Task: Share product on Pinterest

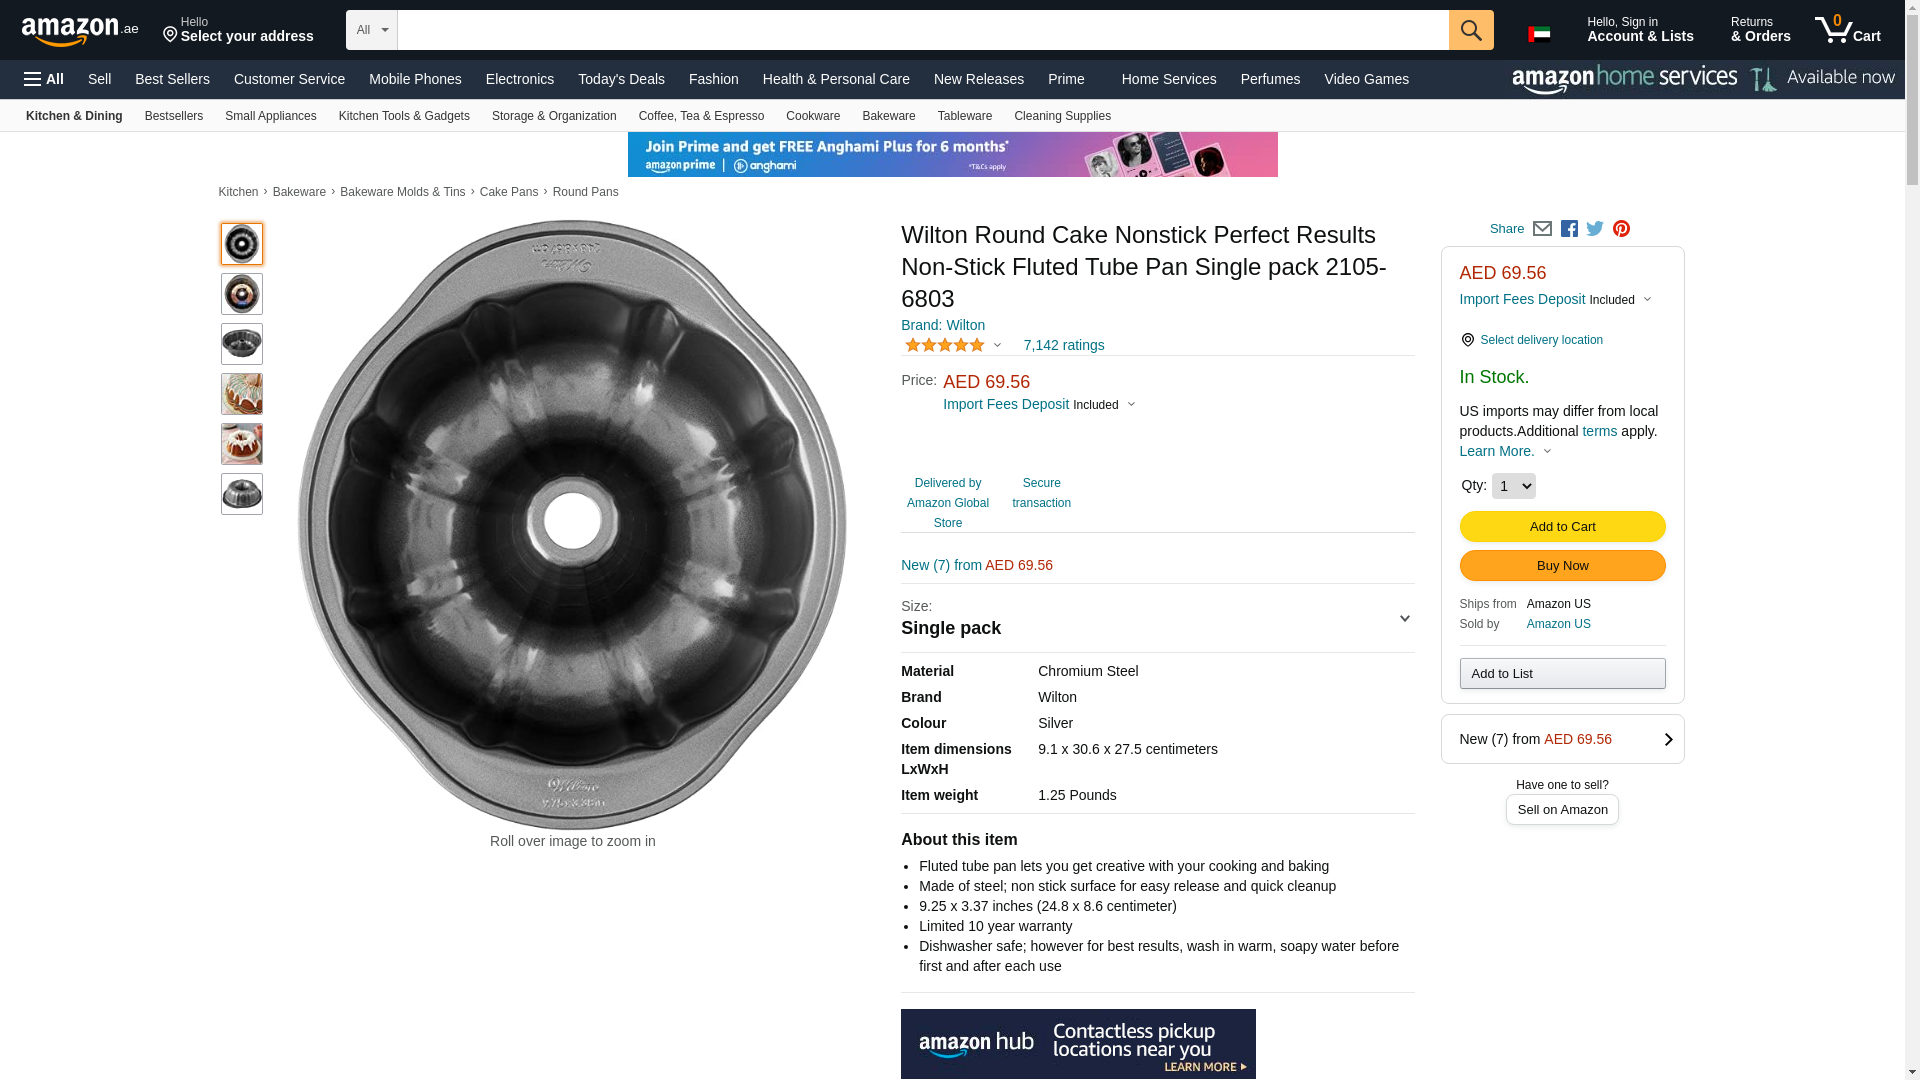Action: [1621, 229]
